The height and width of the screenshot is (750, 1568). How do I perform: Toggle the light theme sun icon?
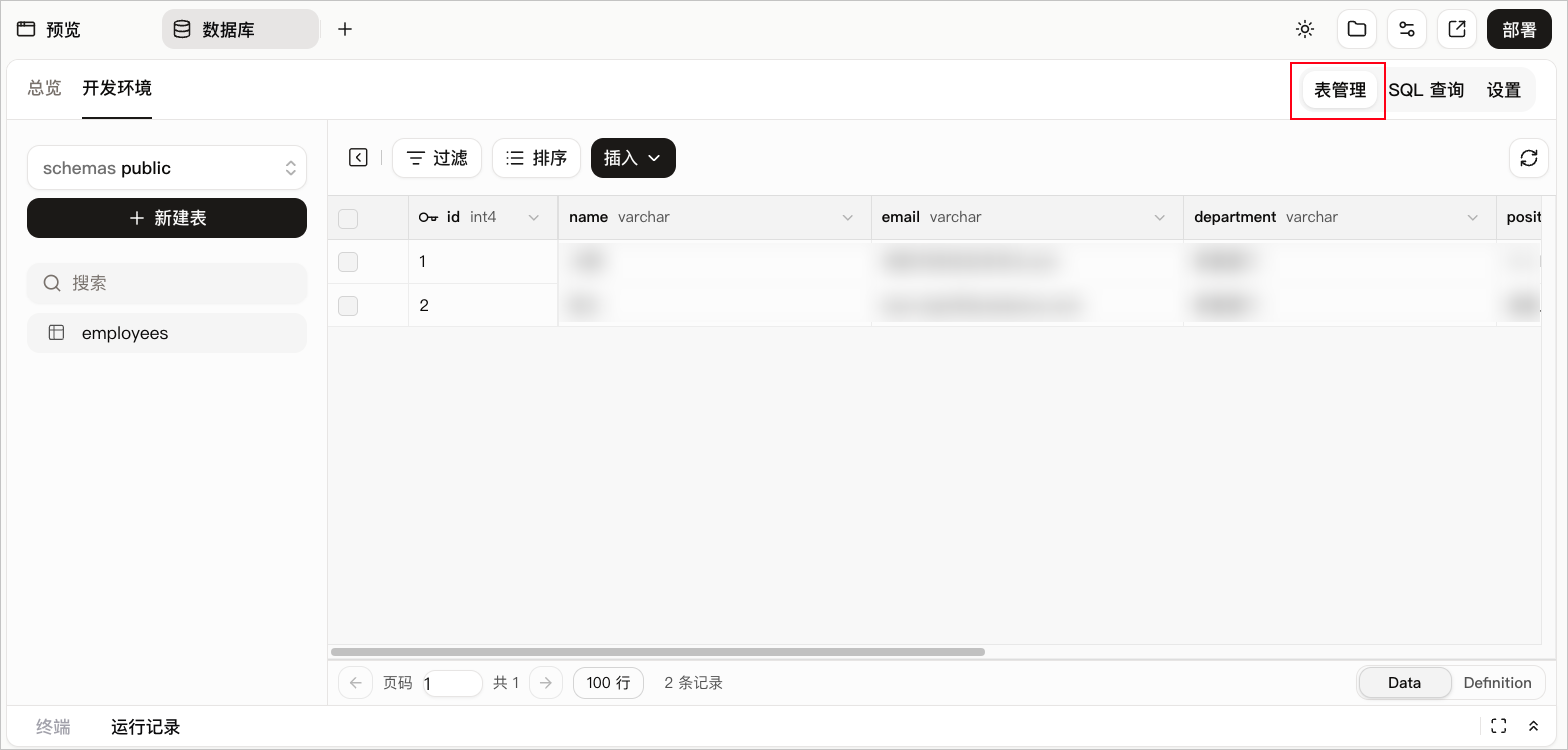click(x=1305, y=29)
